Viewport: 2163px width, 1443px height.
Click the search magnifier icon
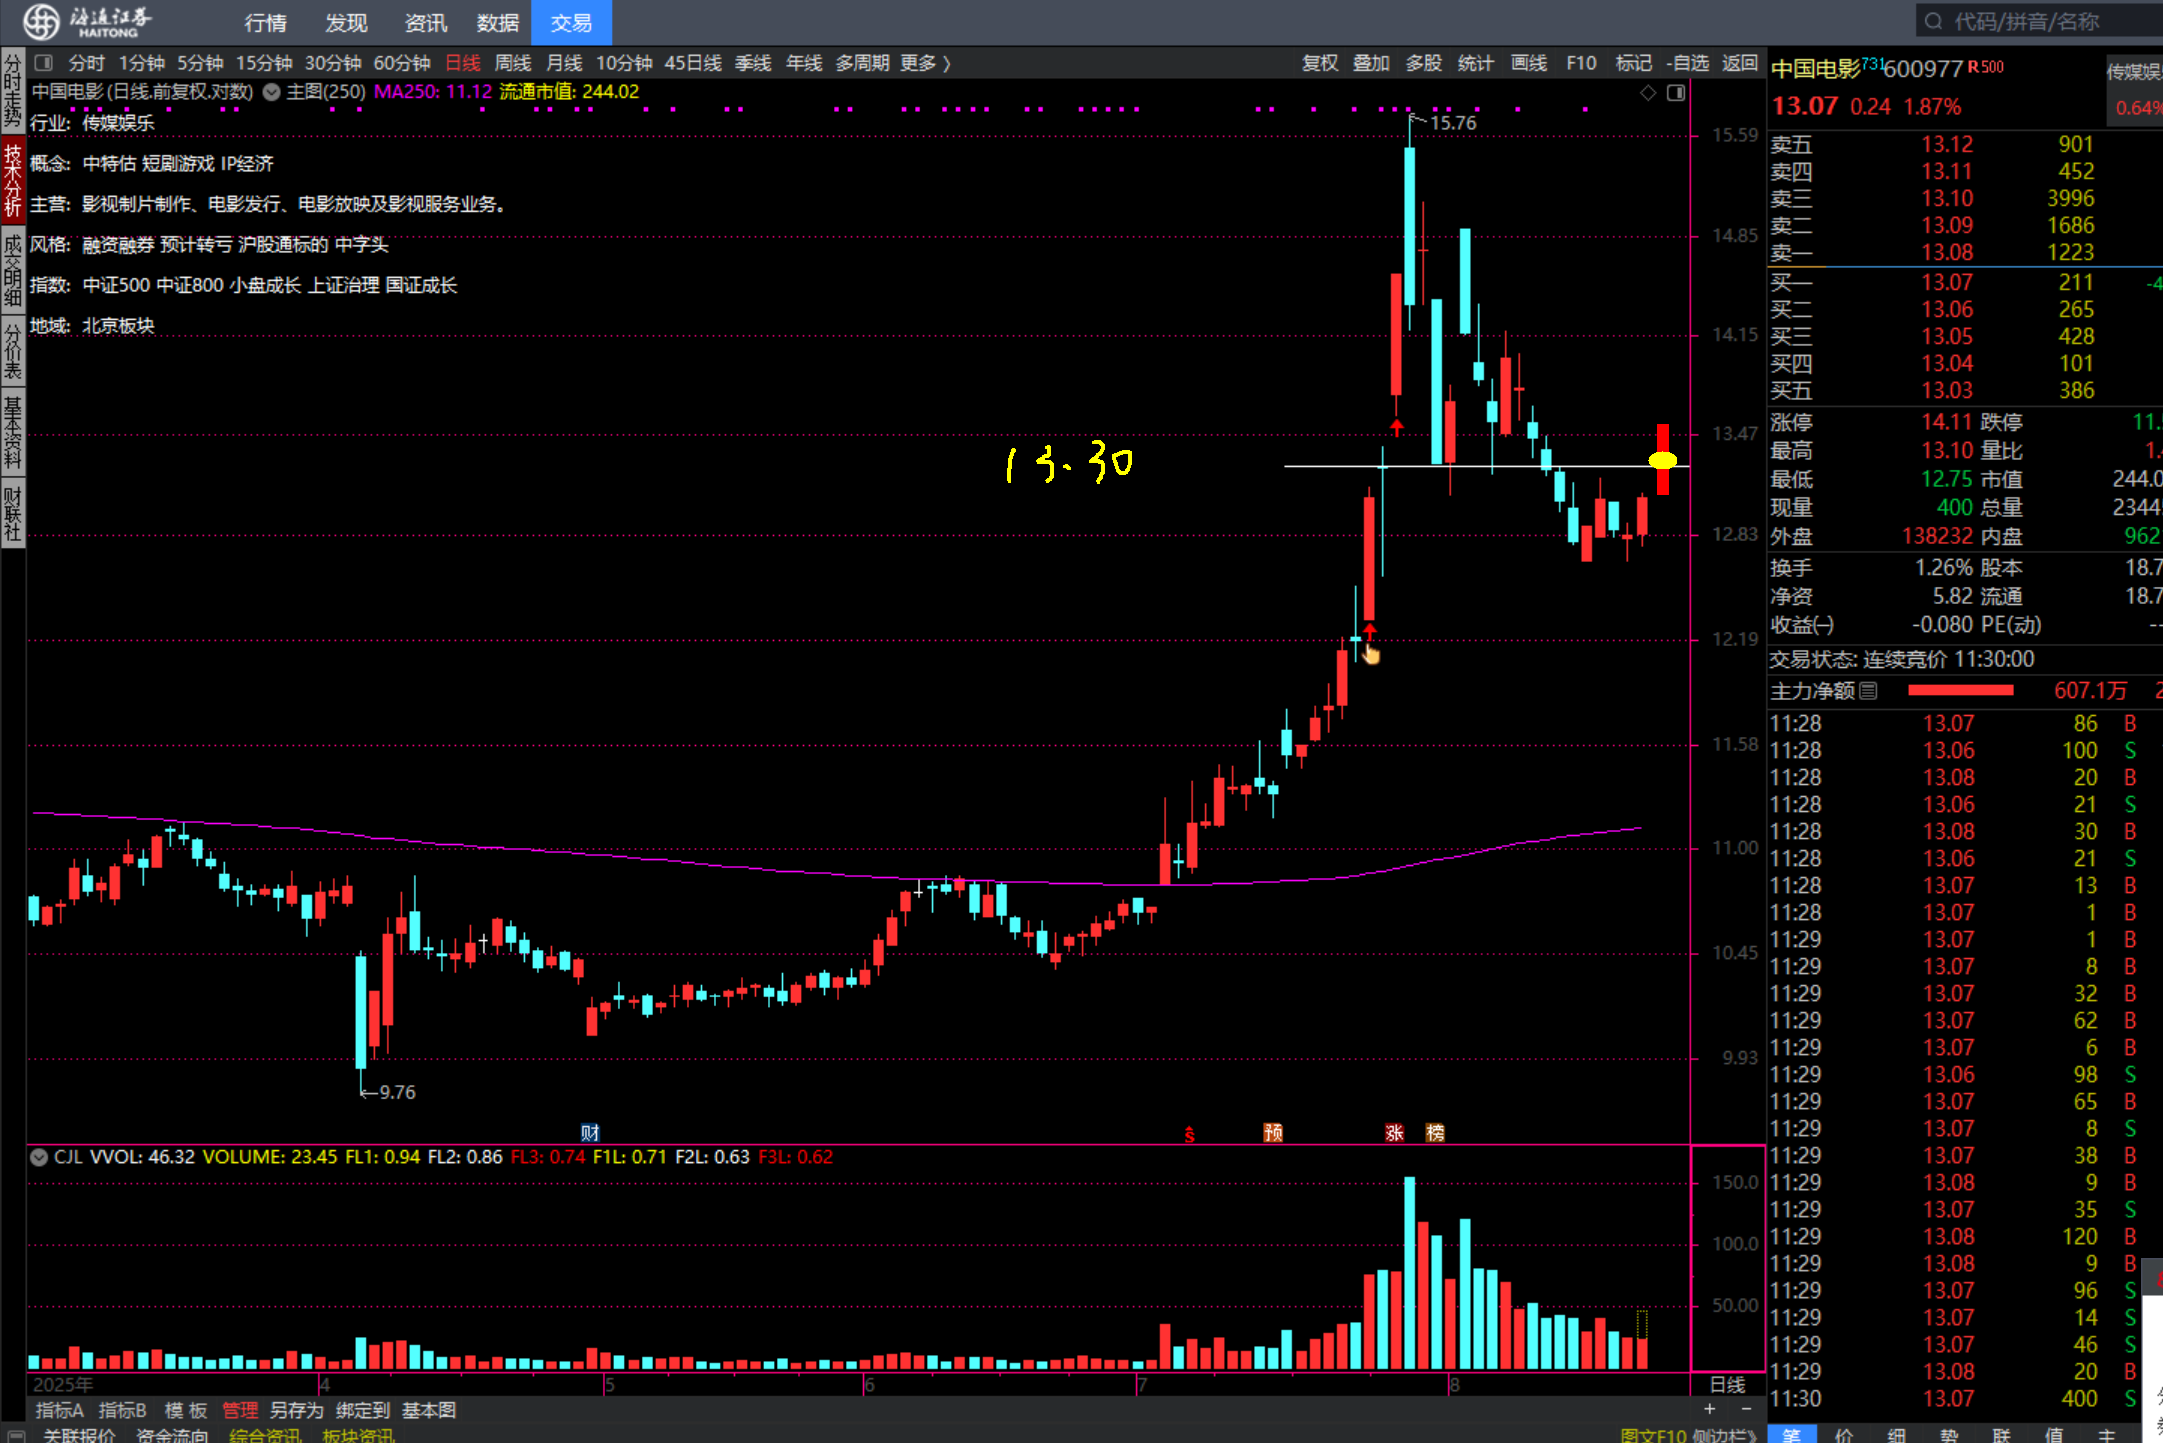coord(1933,21)
